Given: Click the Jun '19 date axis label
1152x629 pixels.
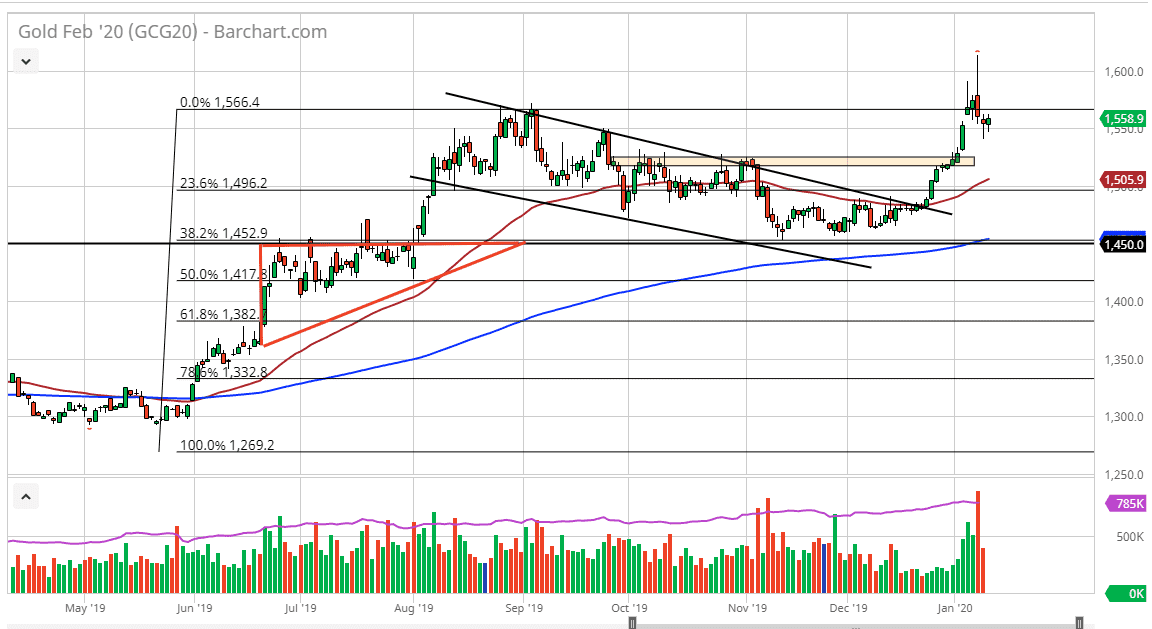Looking at the screenshot, I should tap(195, 608).
